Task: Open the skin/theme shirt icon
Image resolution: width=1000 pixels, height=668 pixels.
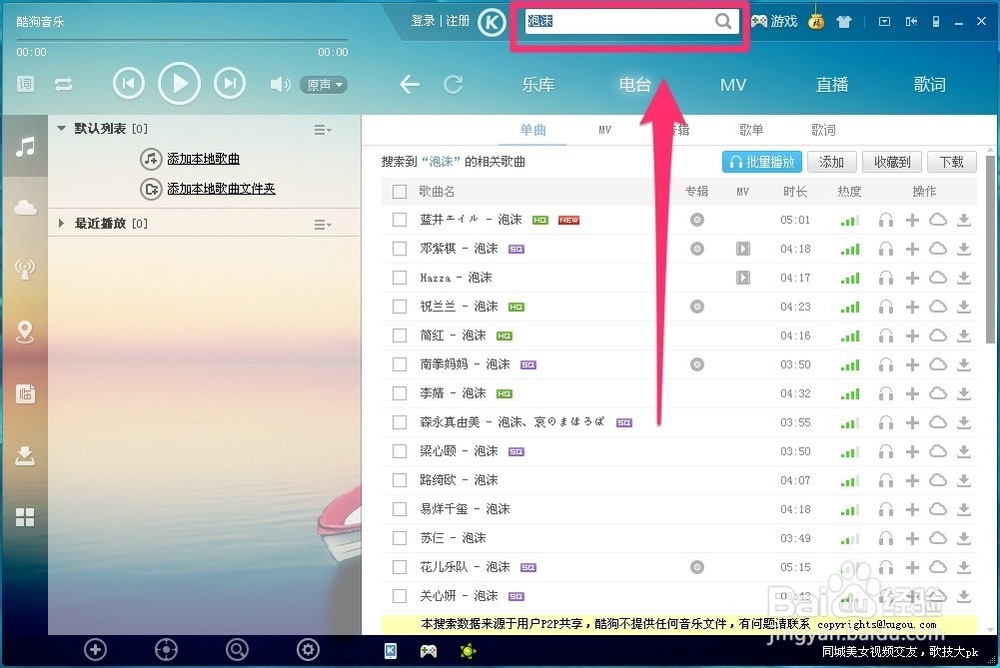Action: tap(845, 20)
